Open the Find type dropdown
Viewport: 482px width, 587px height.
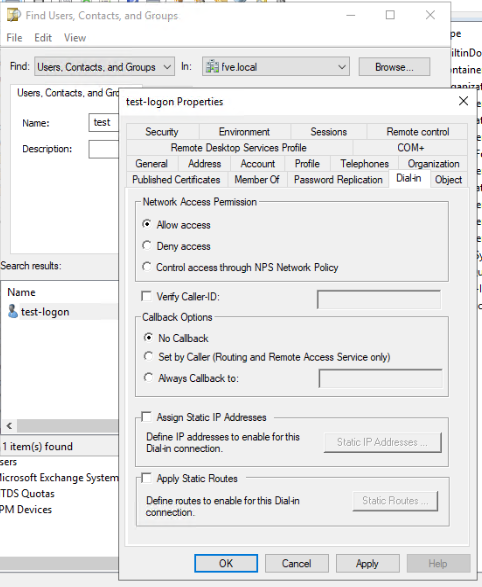tap(104, 67)
